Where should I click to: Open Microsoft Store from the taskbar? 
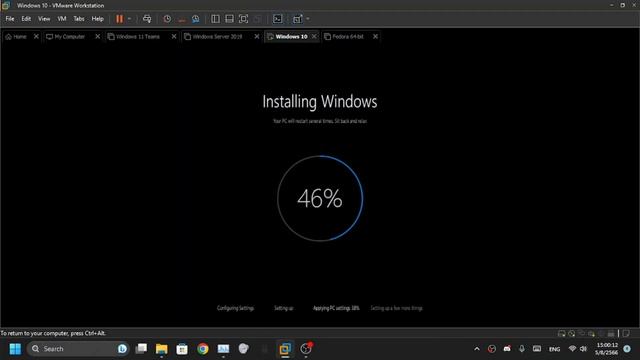tap(182, 349)
